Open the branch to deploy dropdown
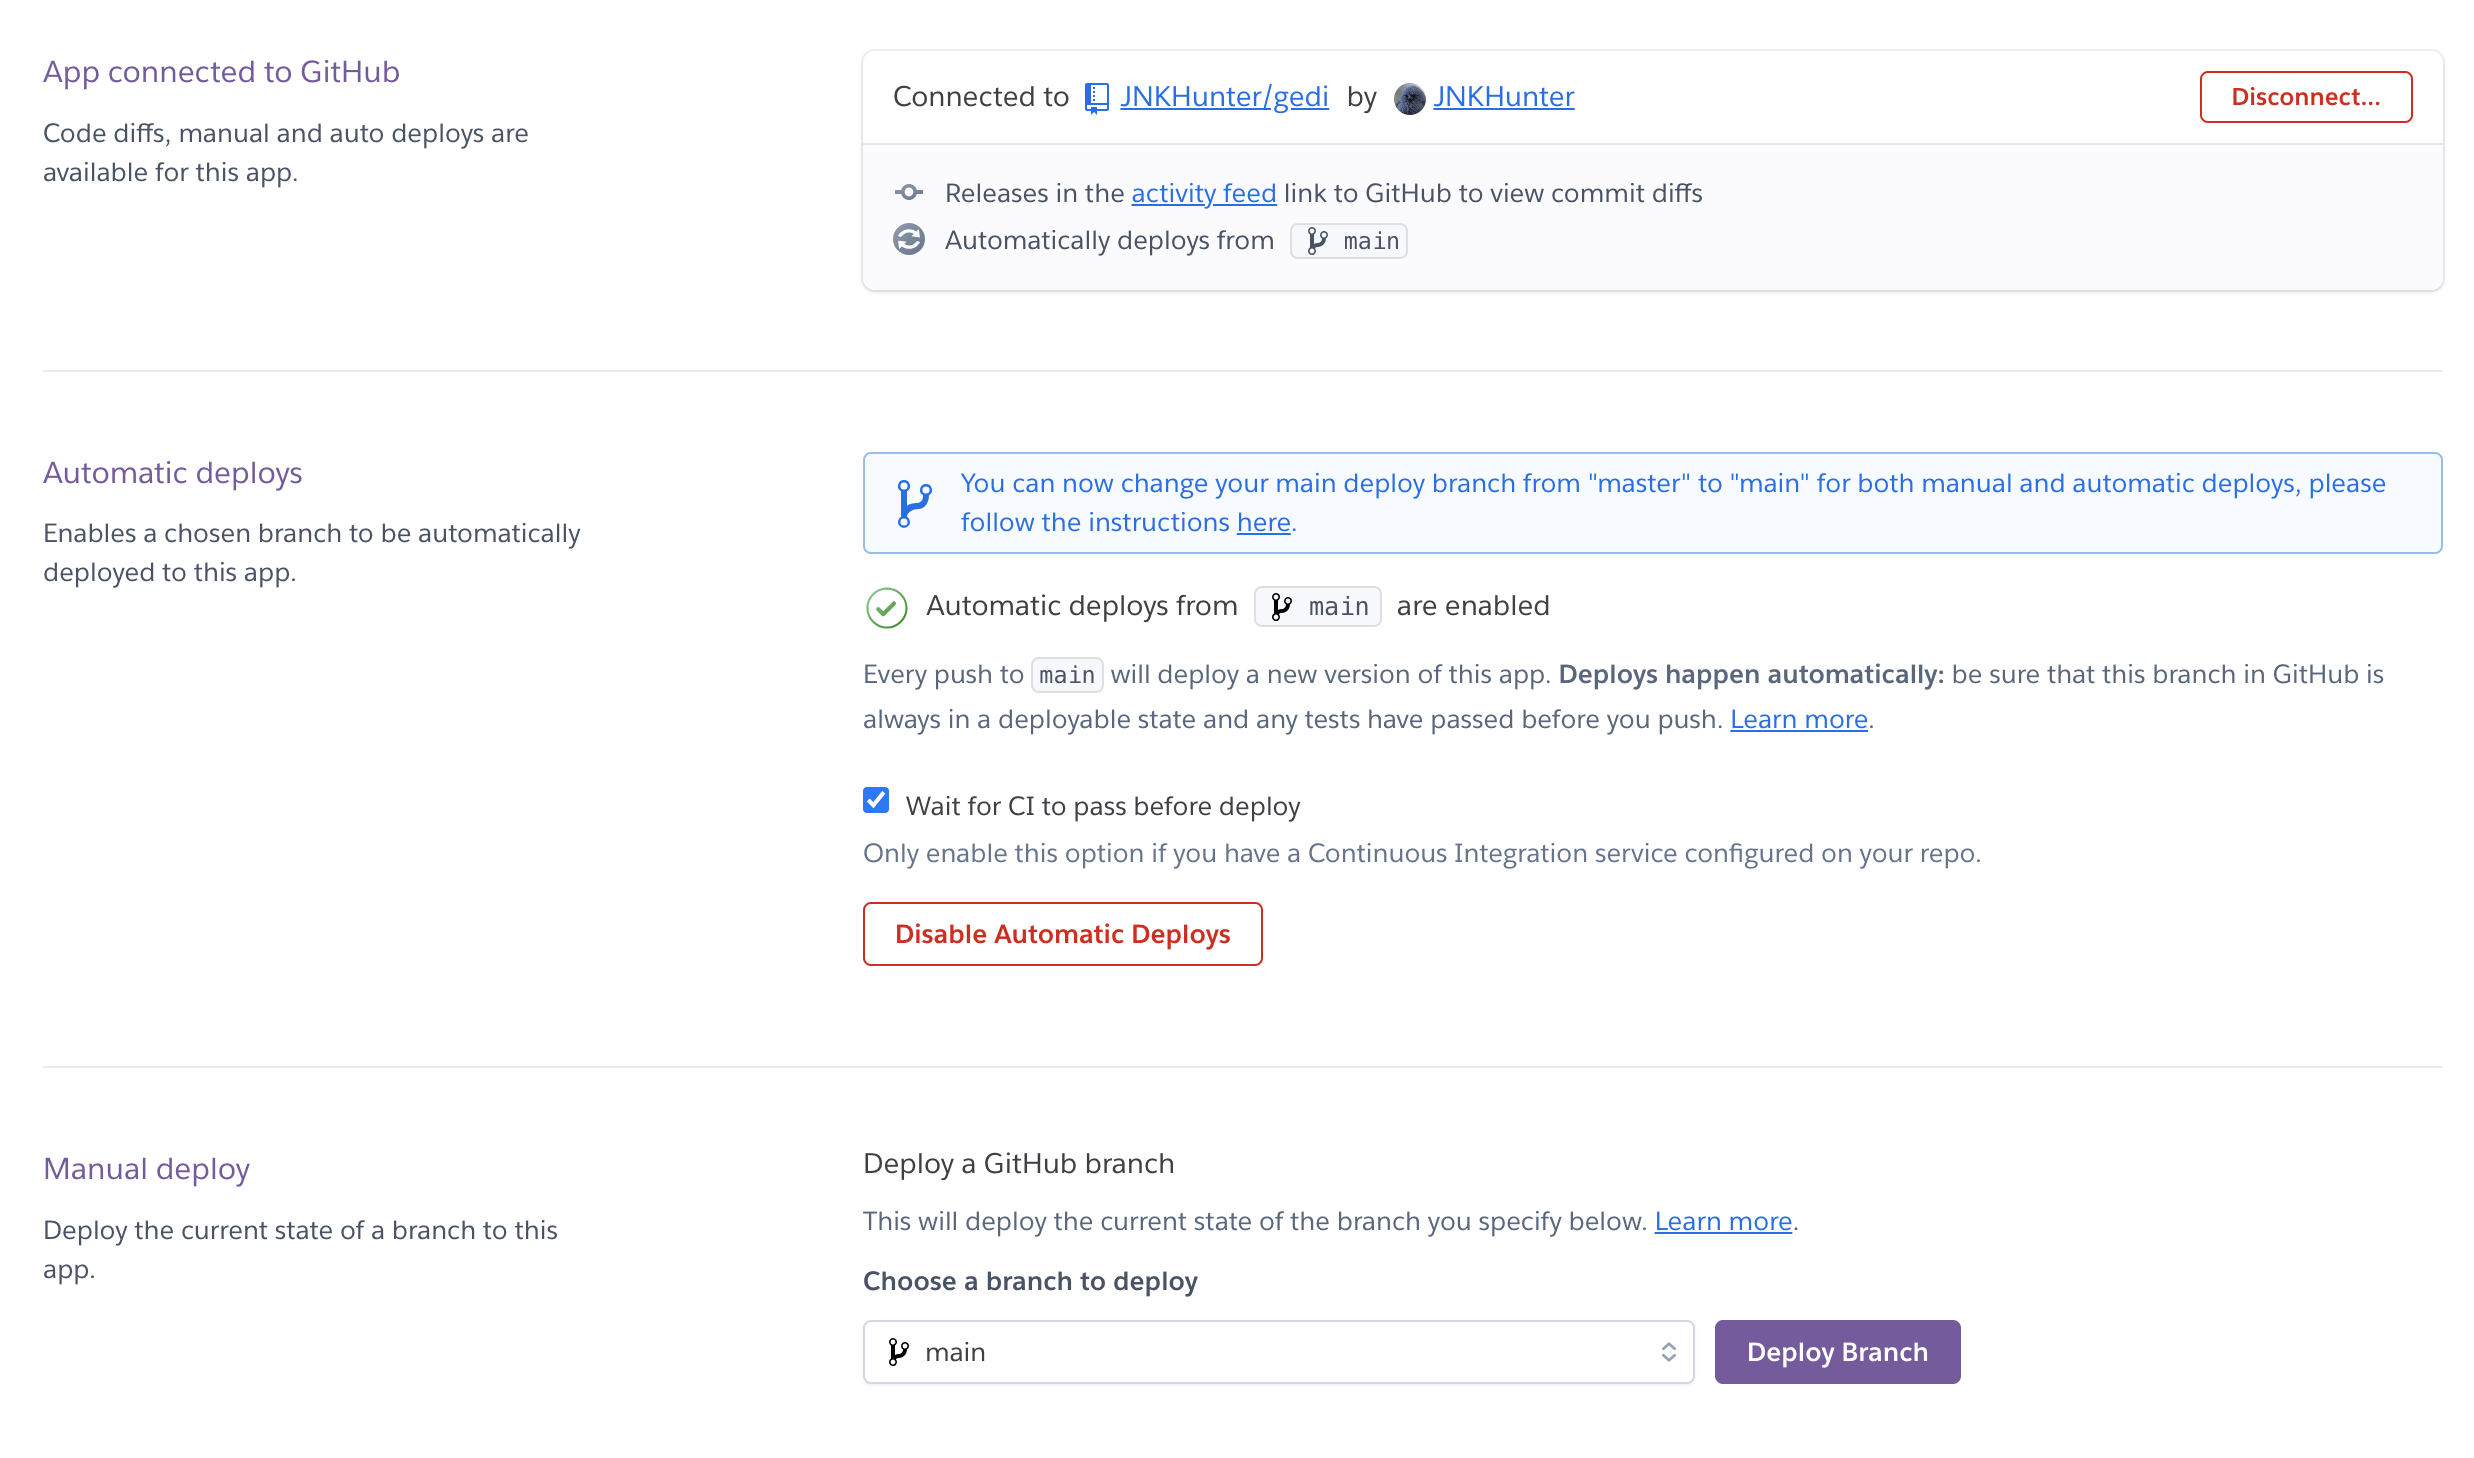The width and height of the screenshot is (2474, 1458). (x=1277, y=1352)
